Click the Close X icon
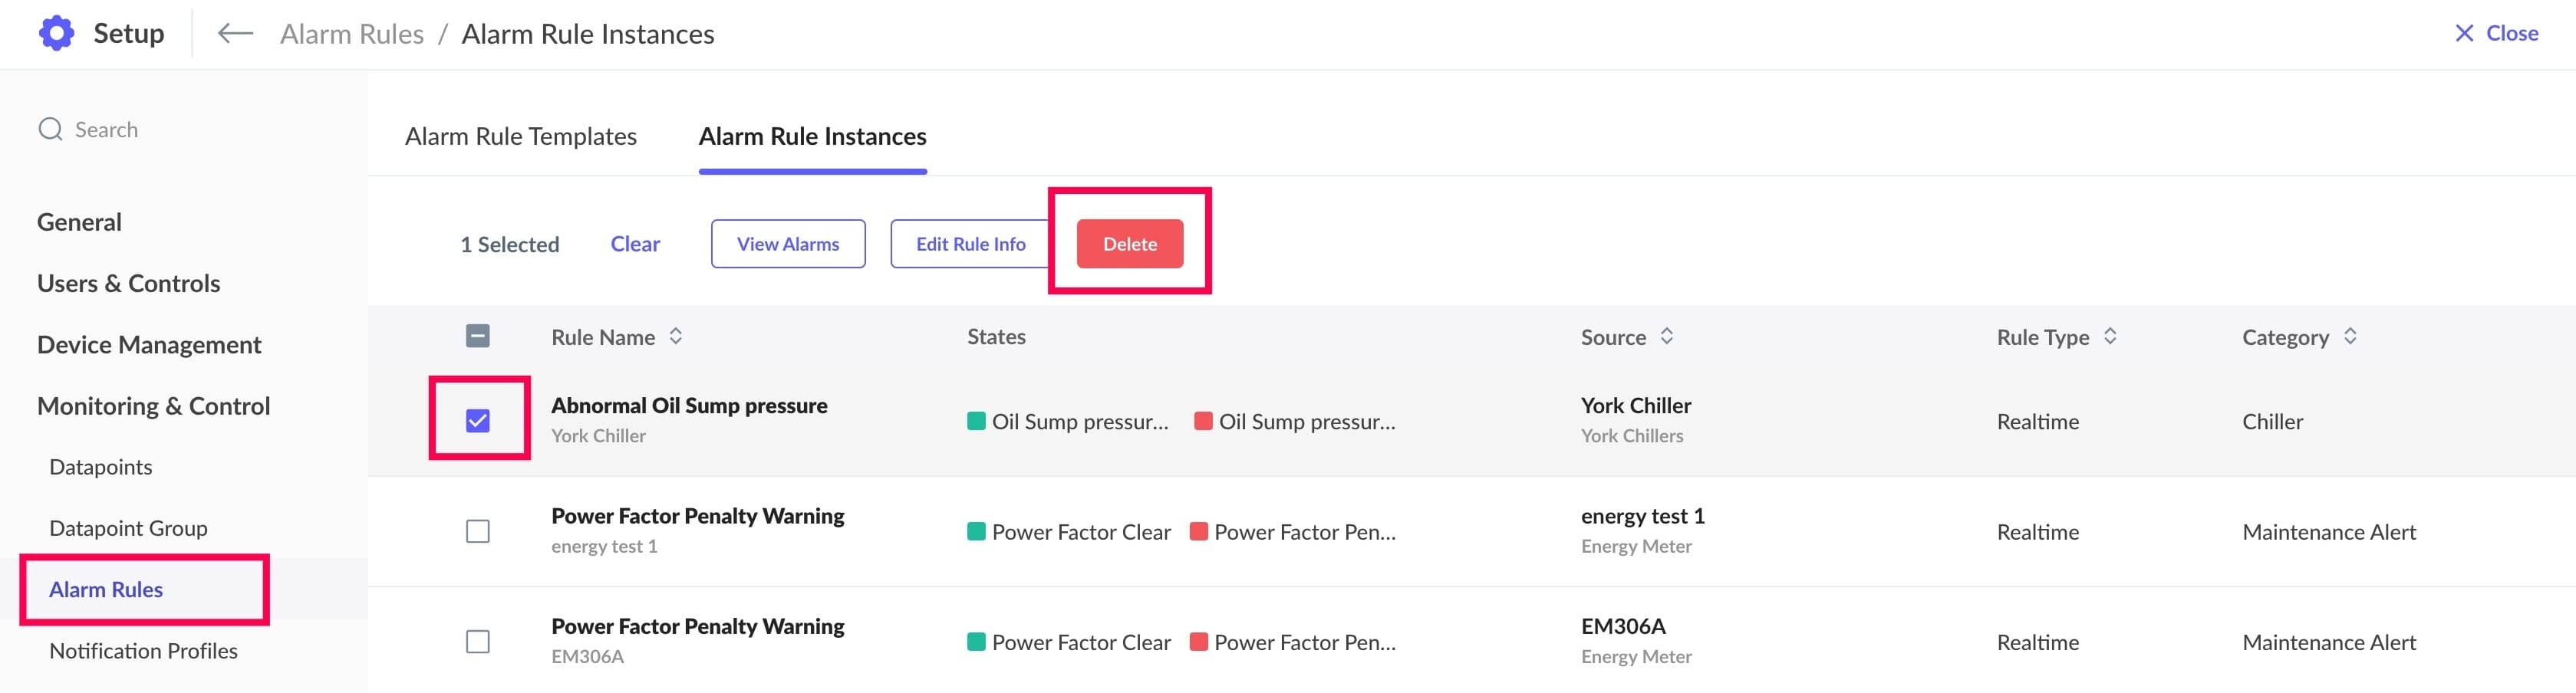Image resolution: width=2576 pixels, height=693 pixels. [x=2464, y=34]
